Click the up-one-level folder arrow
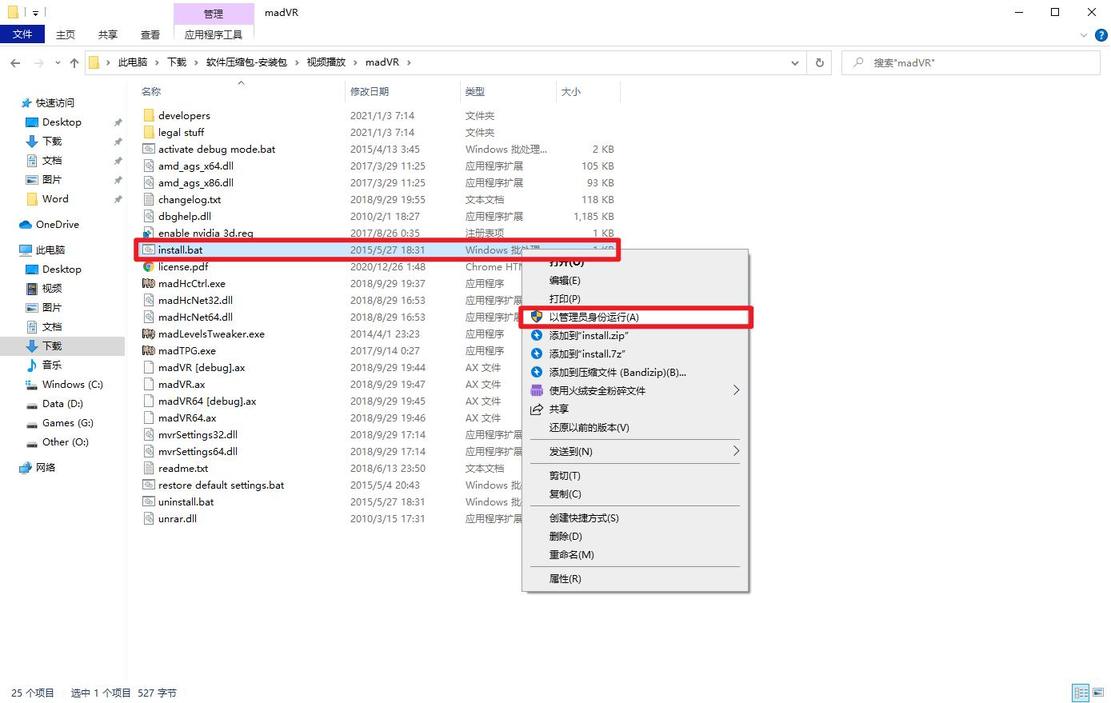This screenshot has width=1111, height=703. tap(75, 62)
